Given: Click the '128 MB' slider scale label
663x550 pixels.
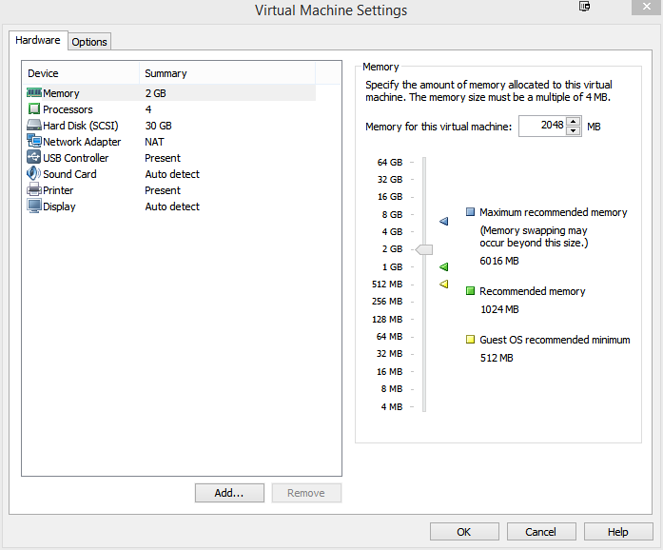Looking at the screenshot, I should click(387, 319).
